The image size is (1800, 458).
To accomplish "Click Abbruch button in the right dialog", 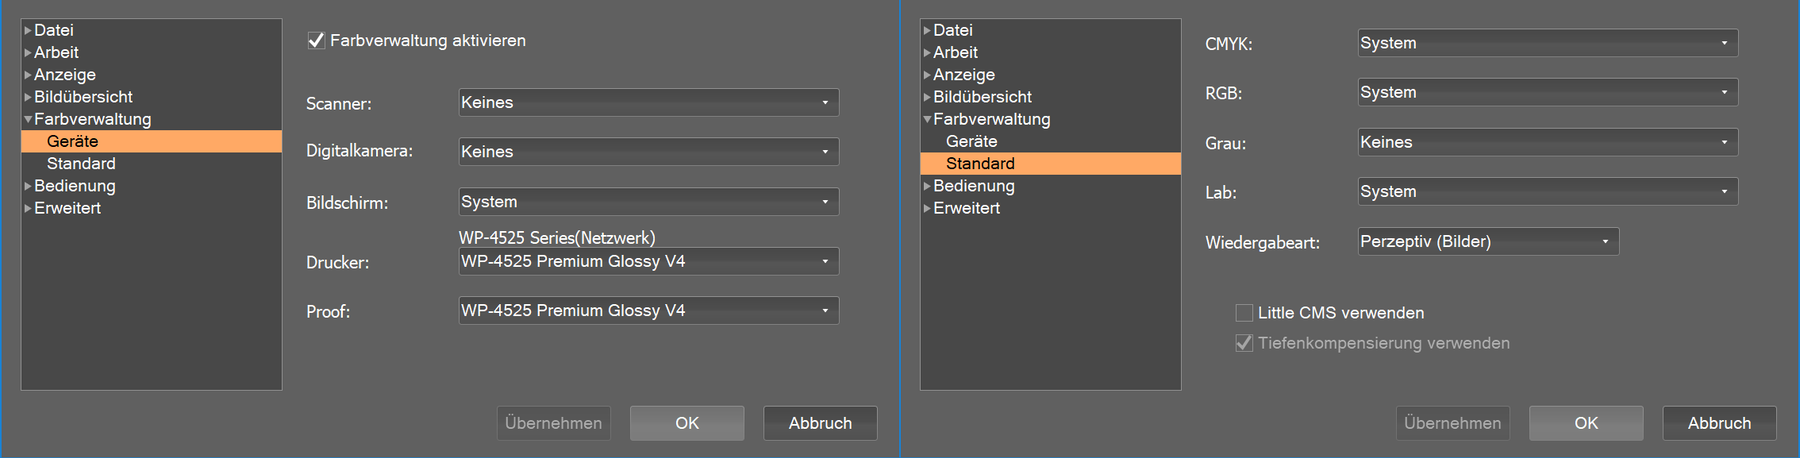I will click(1719, 423).
